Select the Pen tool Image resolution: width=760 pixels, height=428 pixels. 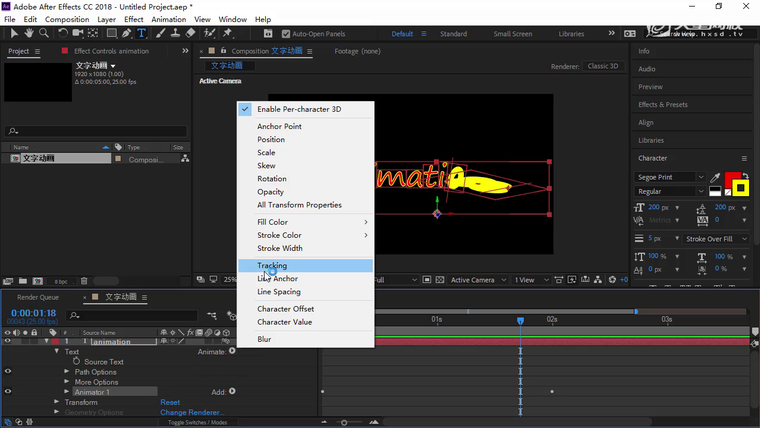(125, 33)
